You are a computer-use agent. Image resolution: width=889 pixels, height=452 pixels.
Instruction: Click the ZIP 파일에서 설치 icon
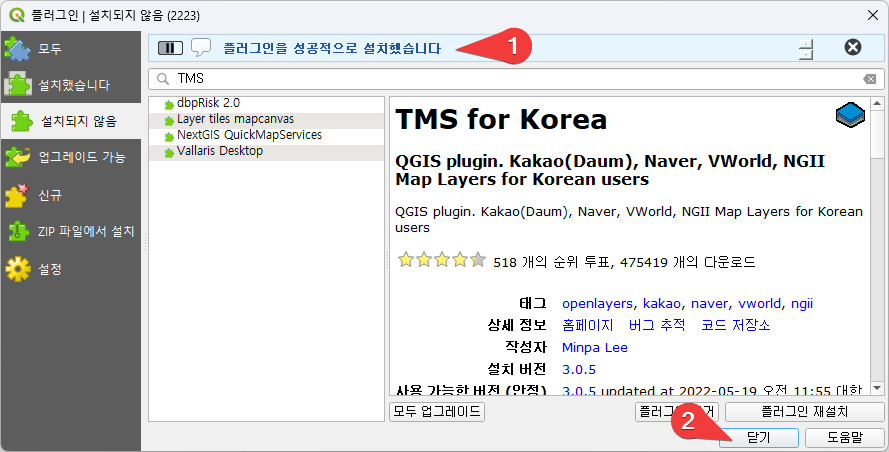pyautogui.click(x=17, y=231)
